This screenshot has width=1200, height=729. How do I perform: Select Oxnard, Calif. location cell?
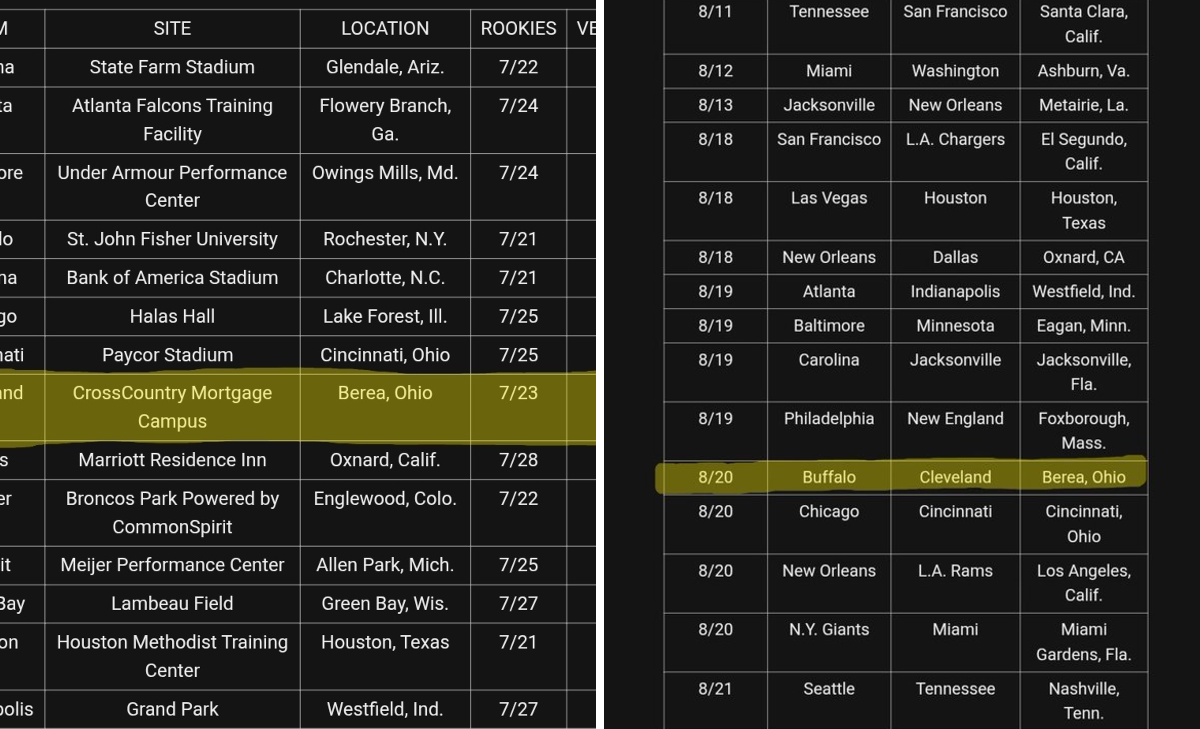(x=385, y=460)
